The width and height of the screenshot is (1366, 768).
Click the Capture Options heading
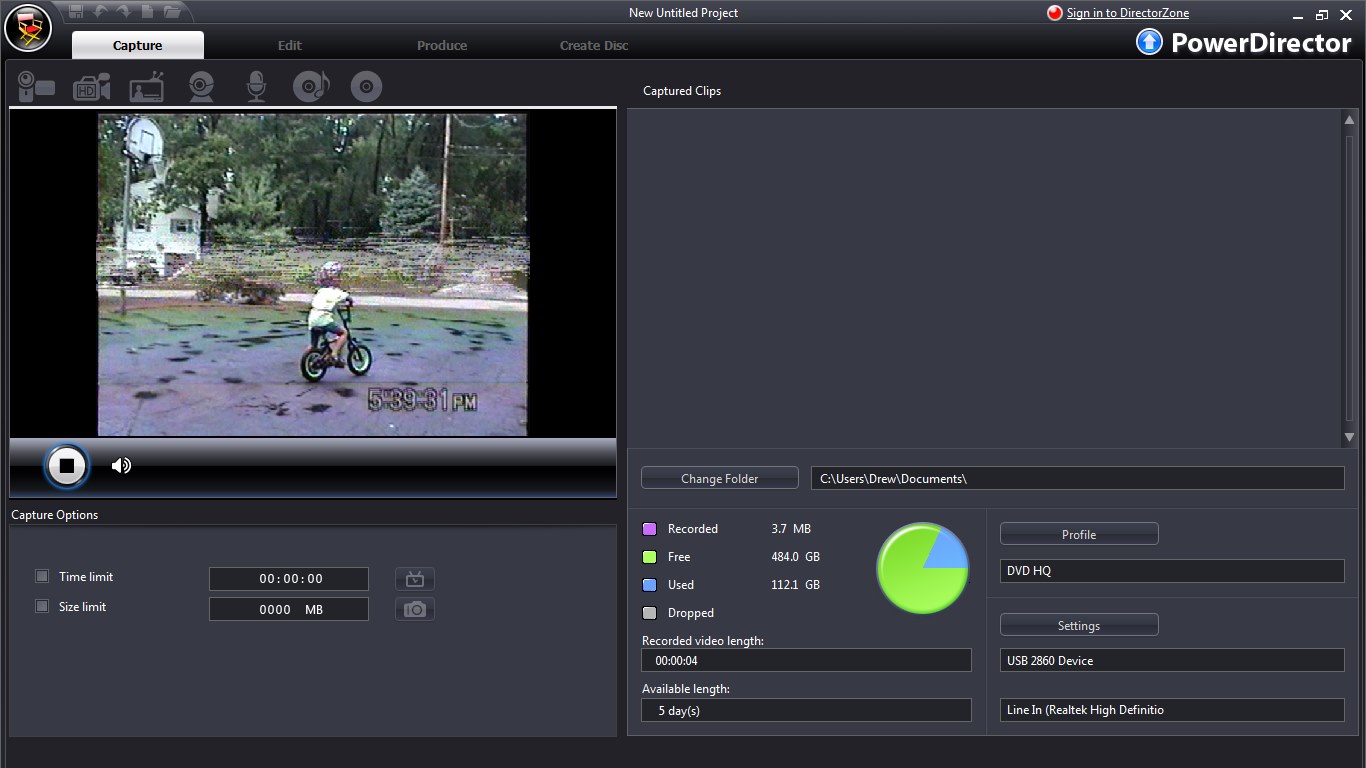(55, 515)
